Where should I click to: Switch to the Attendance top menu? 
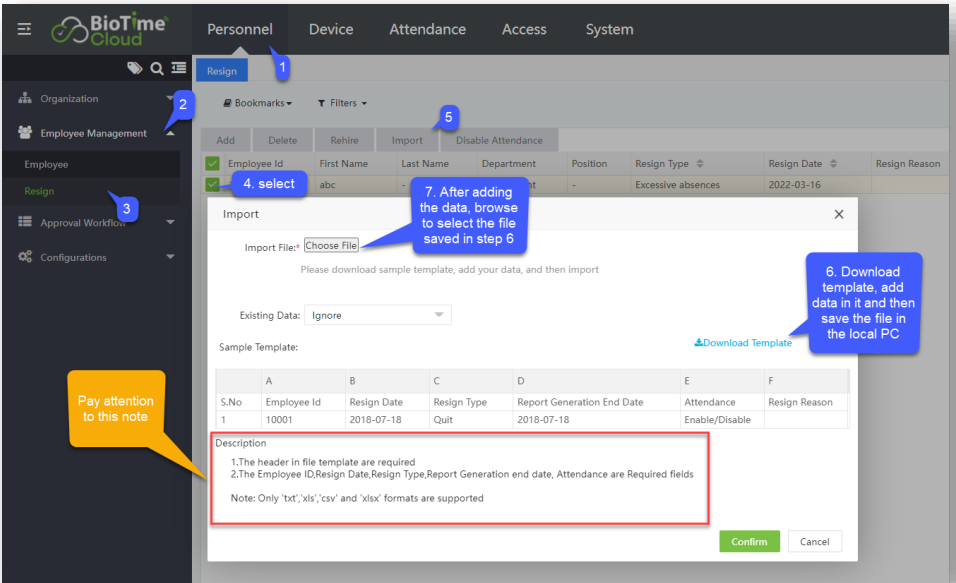pos(427,29)
